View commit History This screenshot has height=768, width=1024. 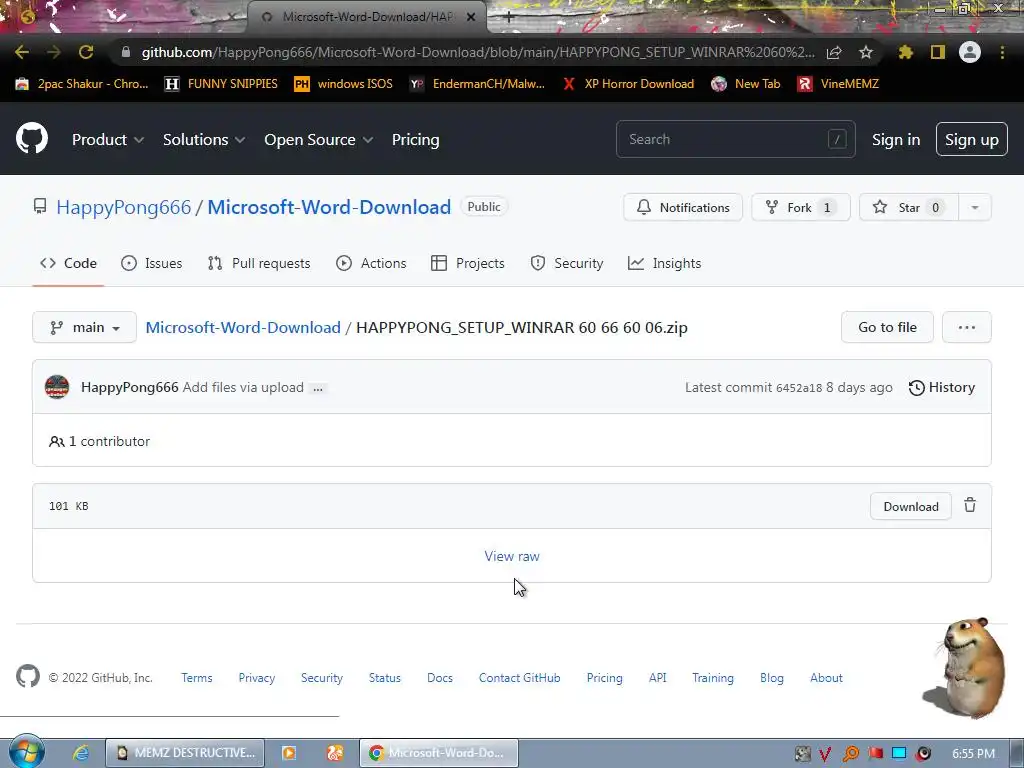(x=942, y=387)
